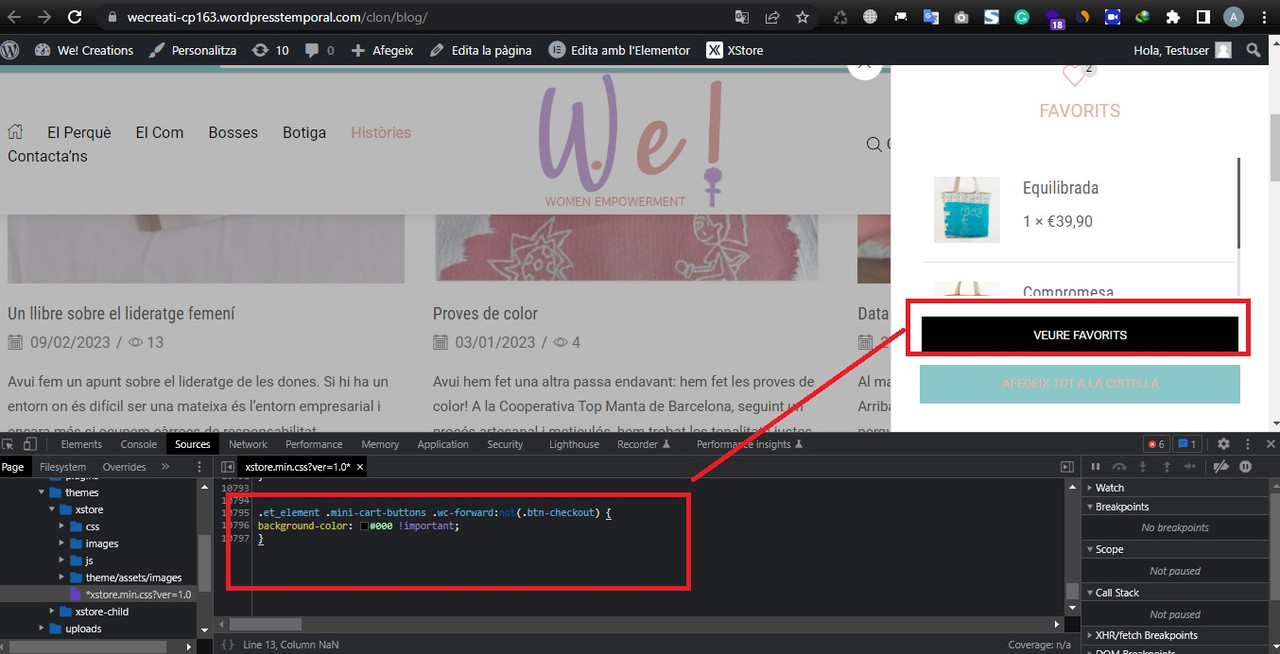The height and width of the screenshot is (654, 1280).
Task: Click Edita amb l'Elementor in admin bar
Action: [619, 50]
